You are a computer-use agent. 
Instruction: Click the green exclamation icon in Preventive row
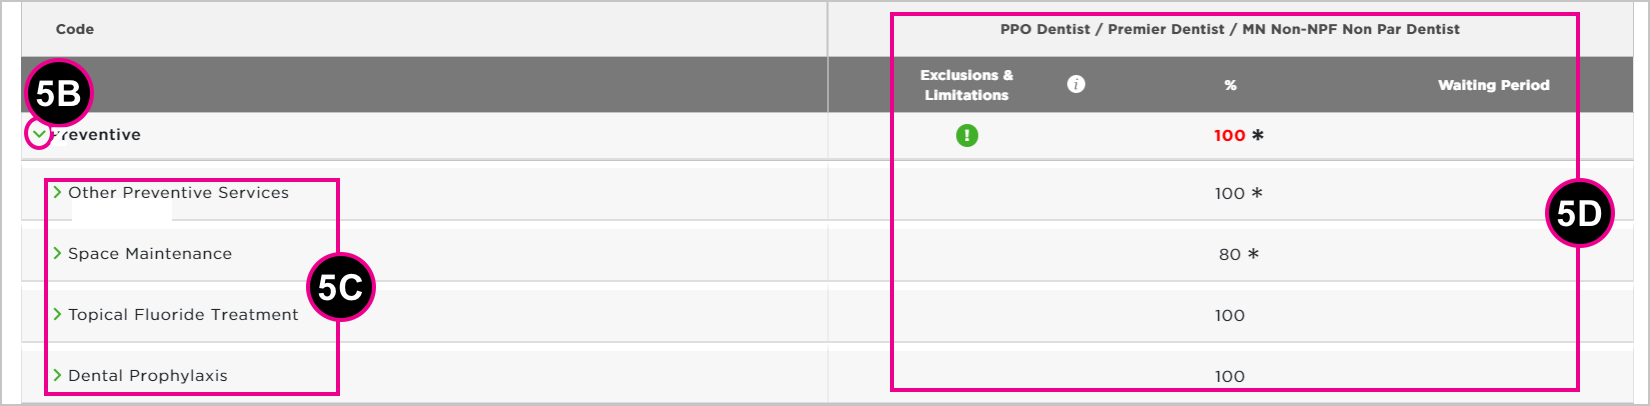967,135
